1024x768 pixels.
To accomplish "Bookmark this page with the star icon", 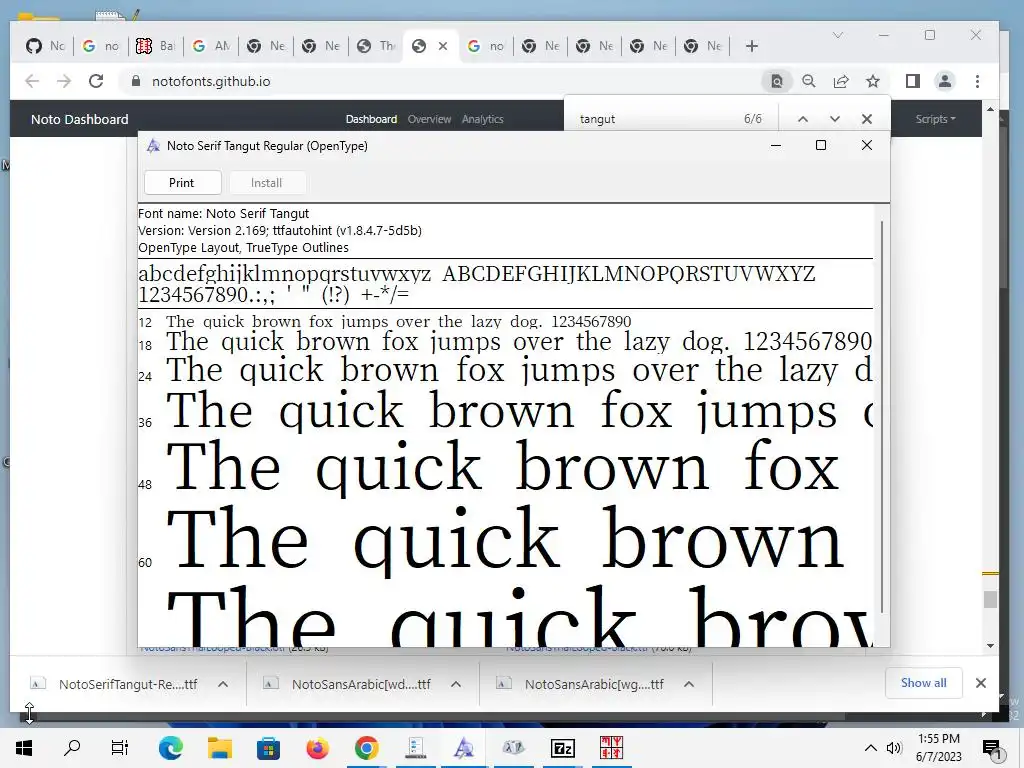I will [x=872, y=81].
